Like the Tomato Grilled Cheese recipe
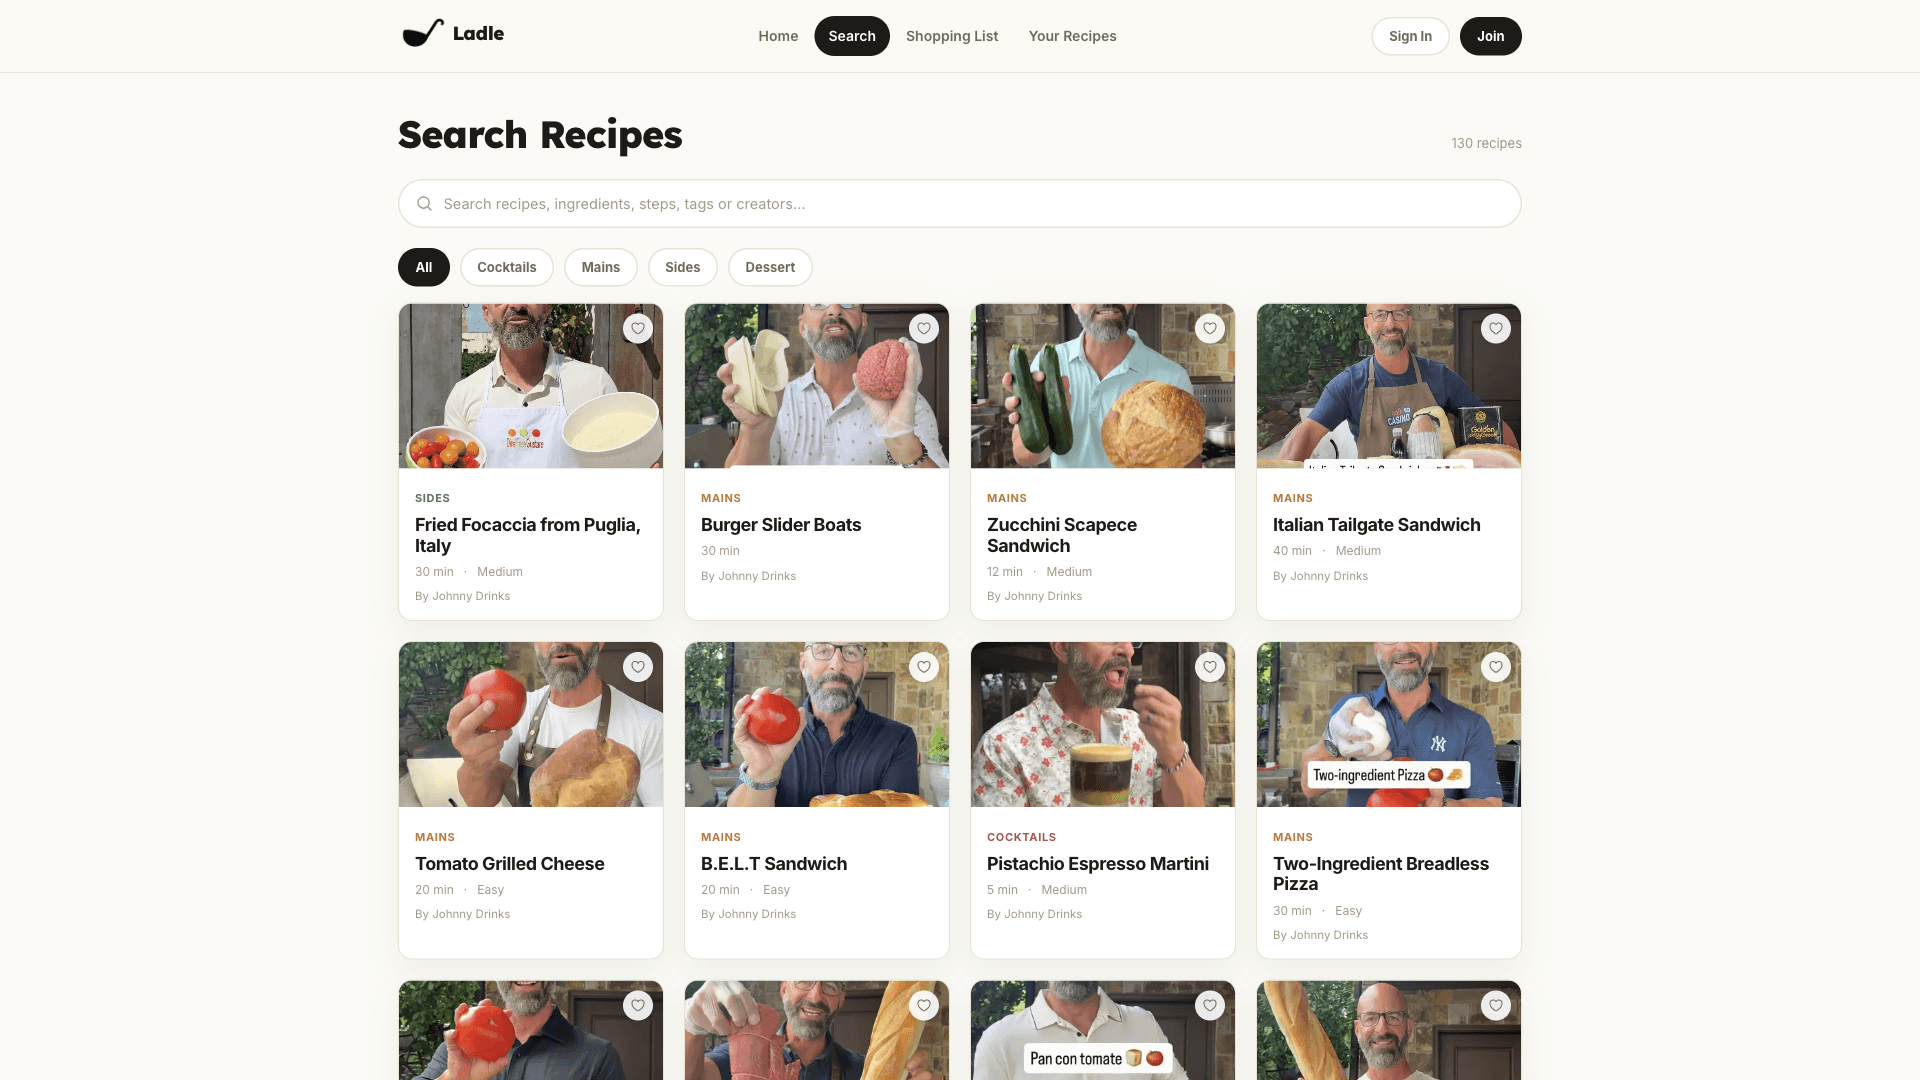The image size is (1920, 1080). coord(638,667)
